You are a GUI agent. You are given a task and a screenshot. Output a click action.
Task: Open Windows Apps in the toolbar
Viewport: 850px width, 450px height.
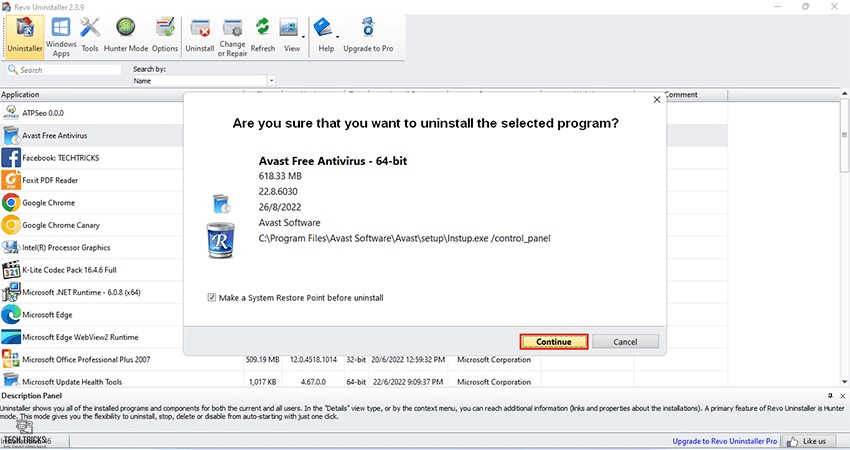pyautogui.click(x=61, y=36)
